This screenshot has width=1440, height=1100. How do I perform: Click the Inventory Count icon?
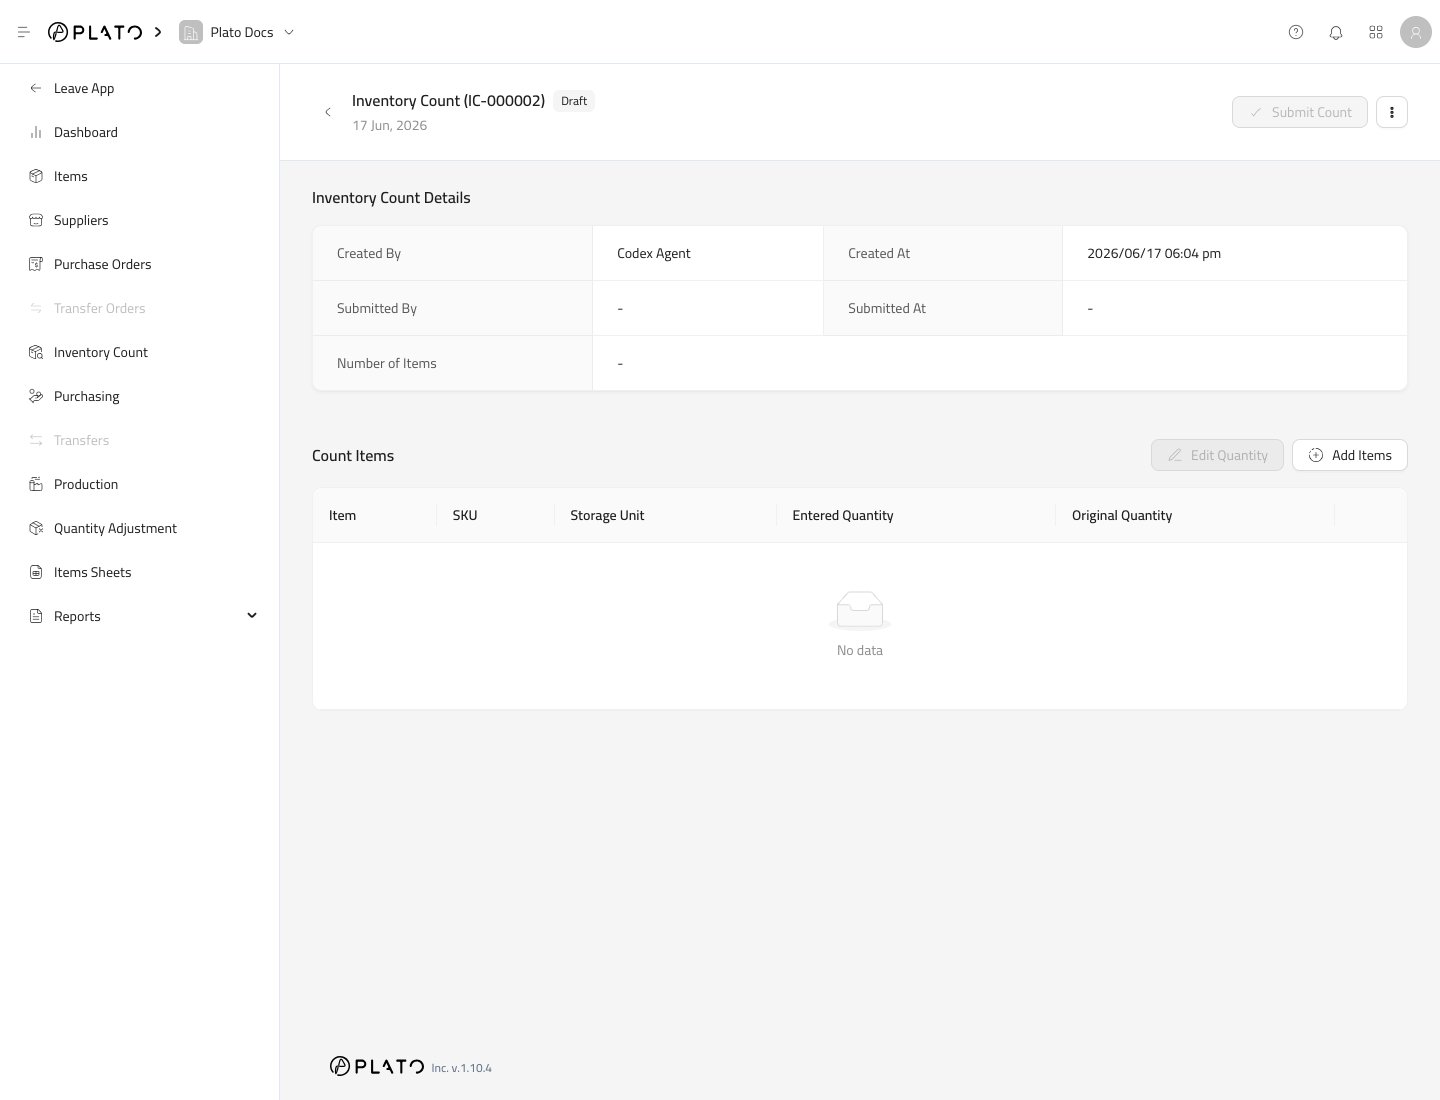[x=36, y=352]
